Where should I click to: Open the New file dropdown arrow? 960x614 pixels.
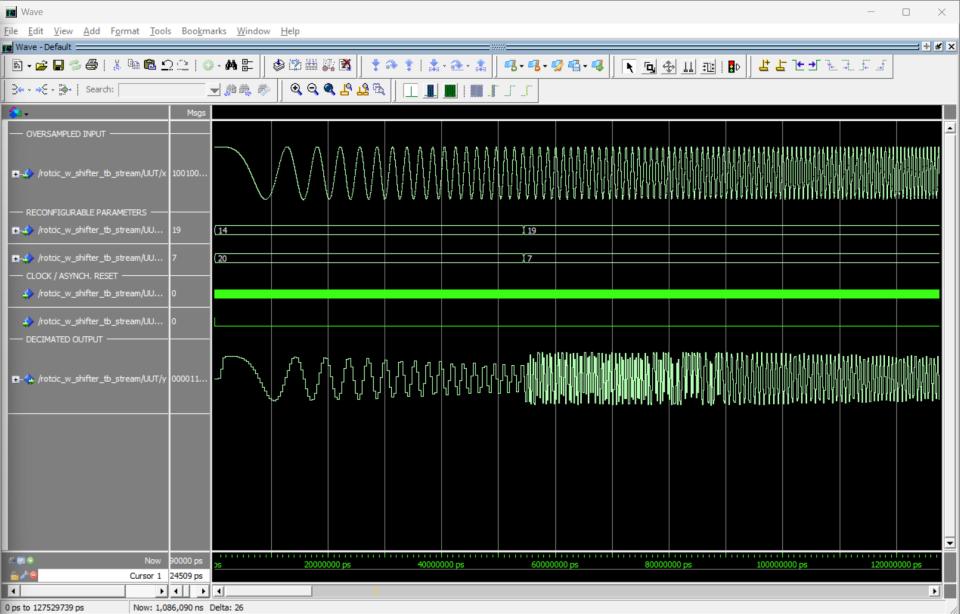tap(29, 66)
